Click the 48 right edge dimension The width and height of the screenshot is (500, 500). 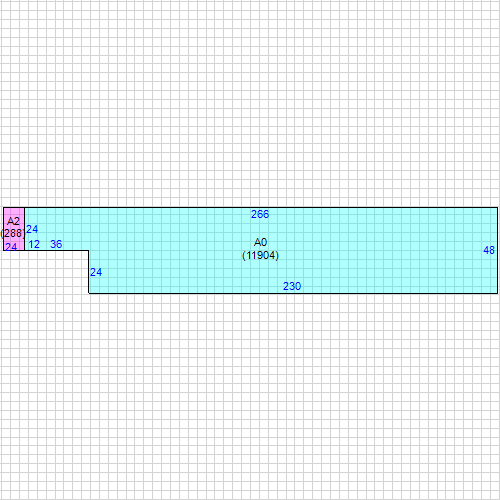click(x=489, y=250)
